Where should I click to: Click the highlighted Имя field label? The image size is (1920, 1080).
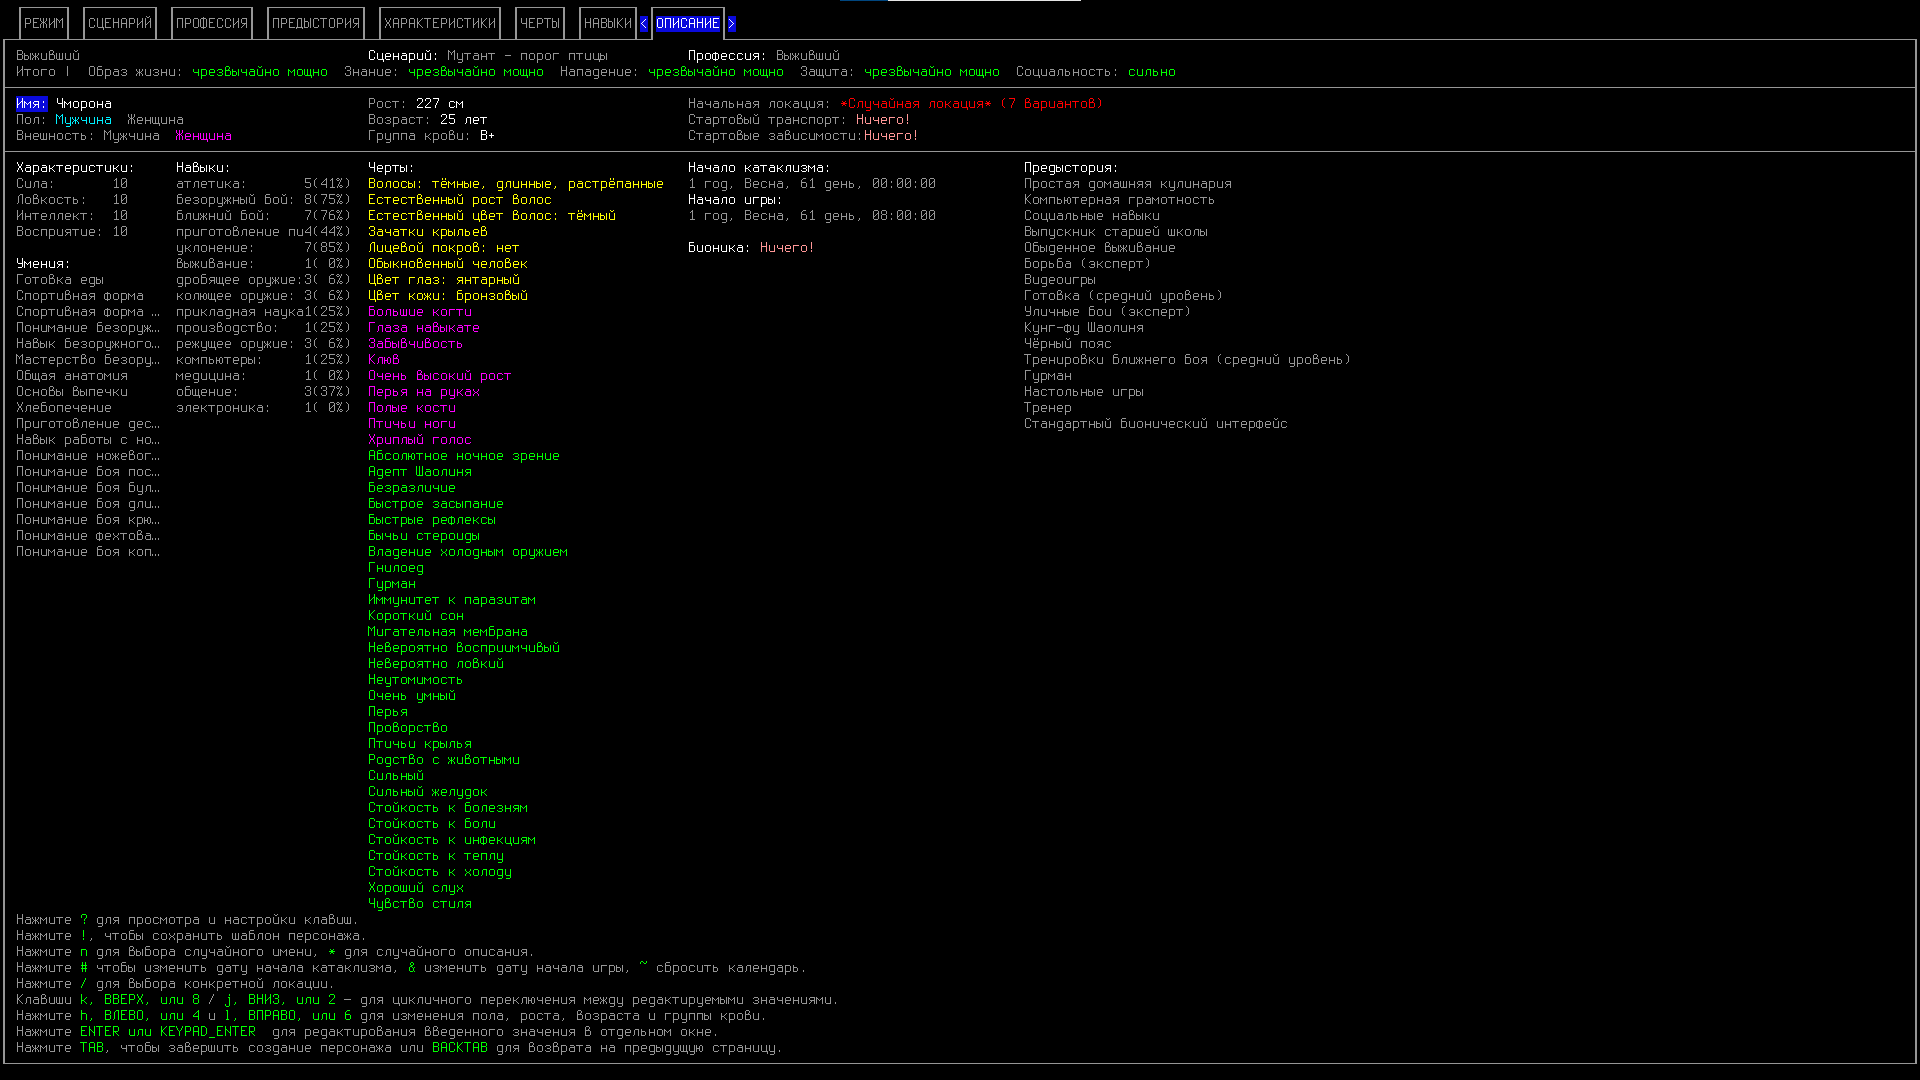tap(31, 104)
